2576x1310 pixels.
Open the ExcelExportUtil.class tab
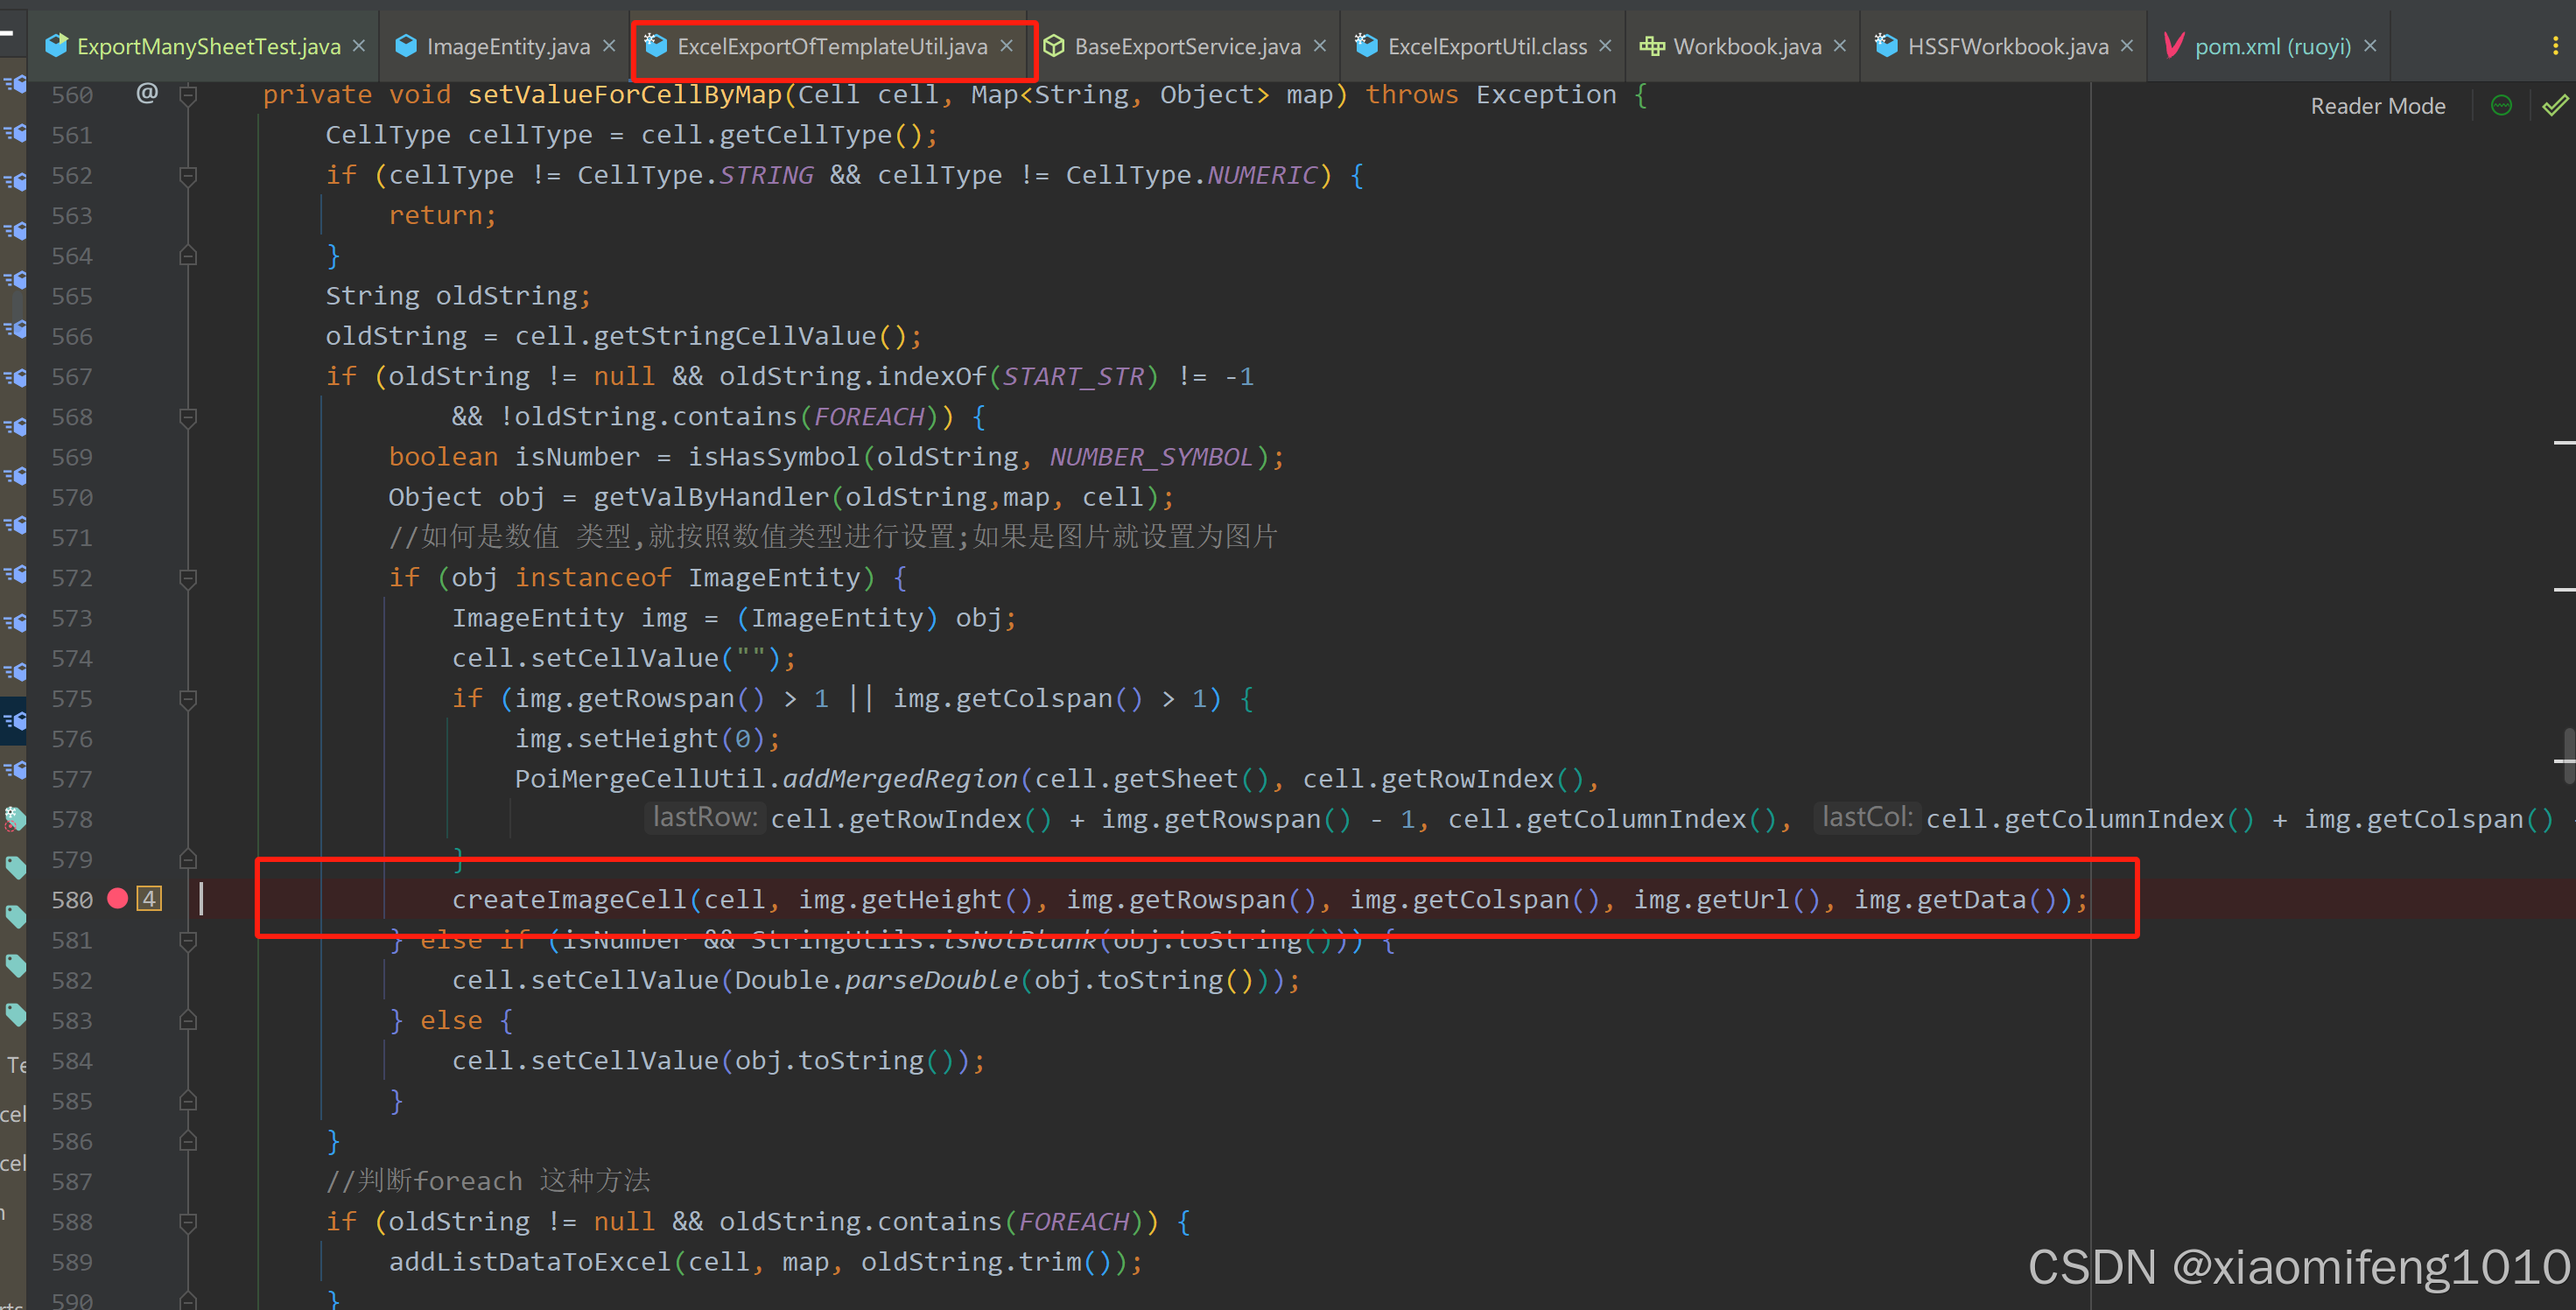click(1486, 46)
